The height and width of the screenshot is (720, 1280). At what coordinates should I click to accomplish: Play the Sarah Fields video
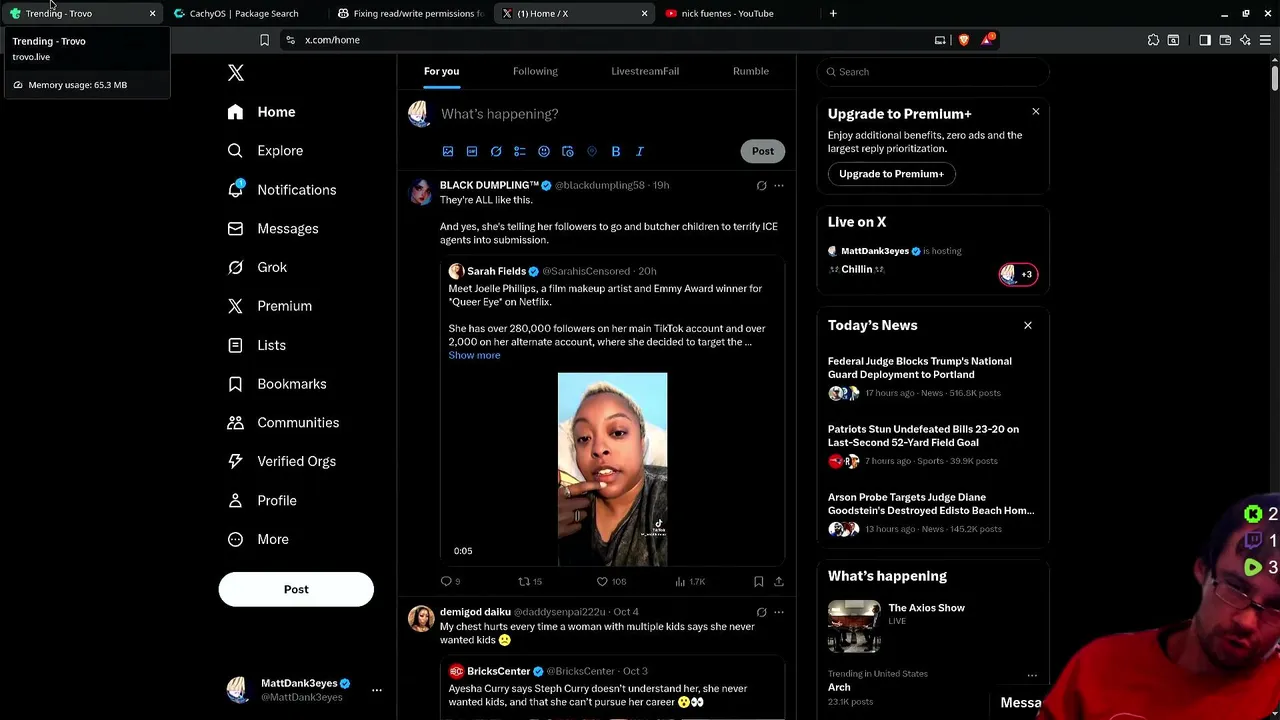coord(612,469)
